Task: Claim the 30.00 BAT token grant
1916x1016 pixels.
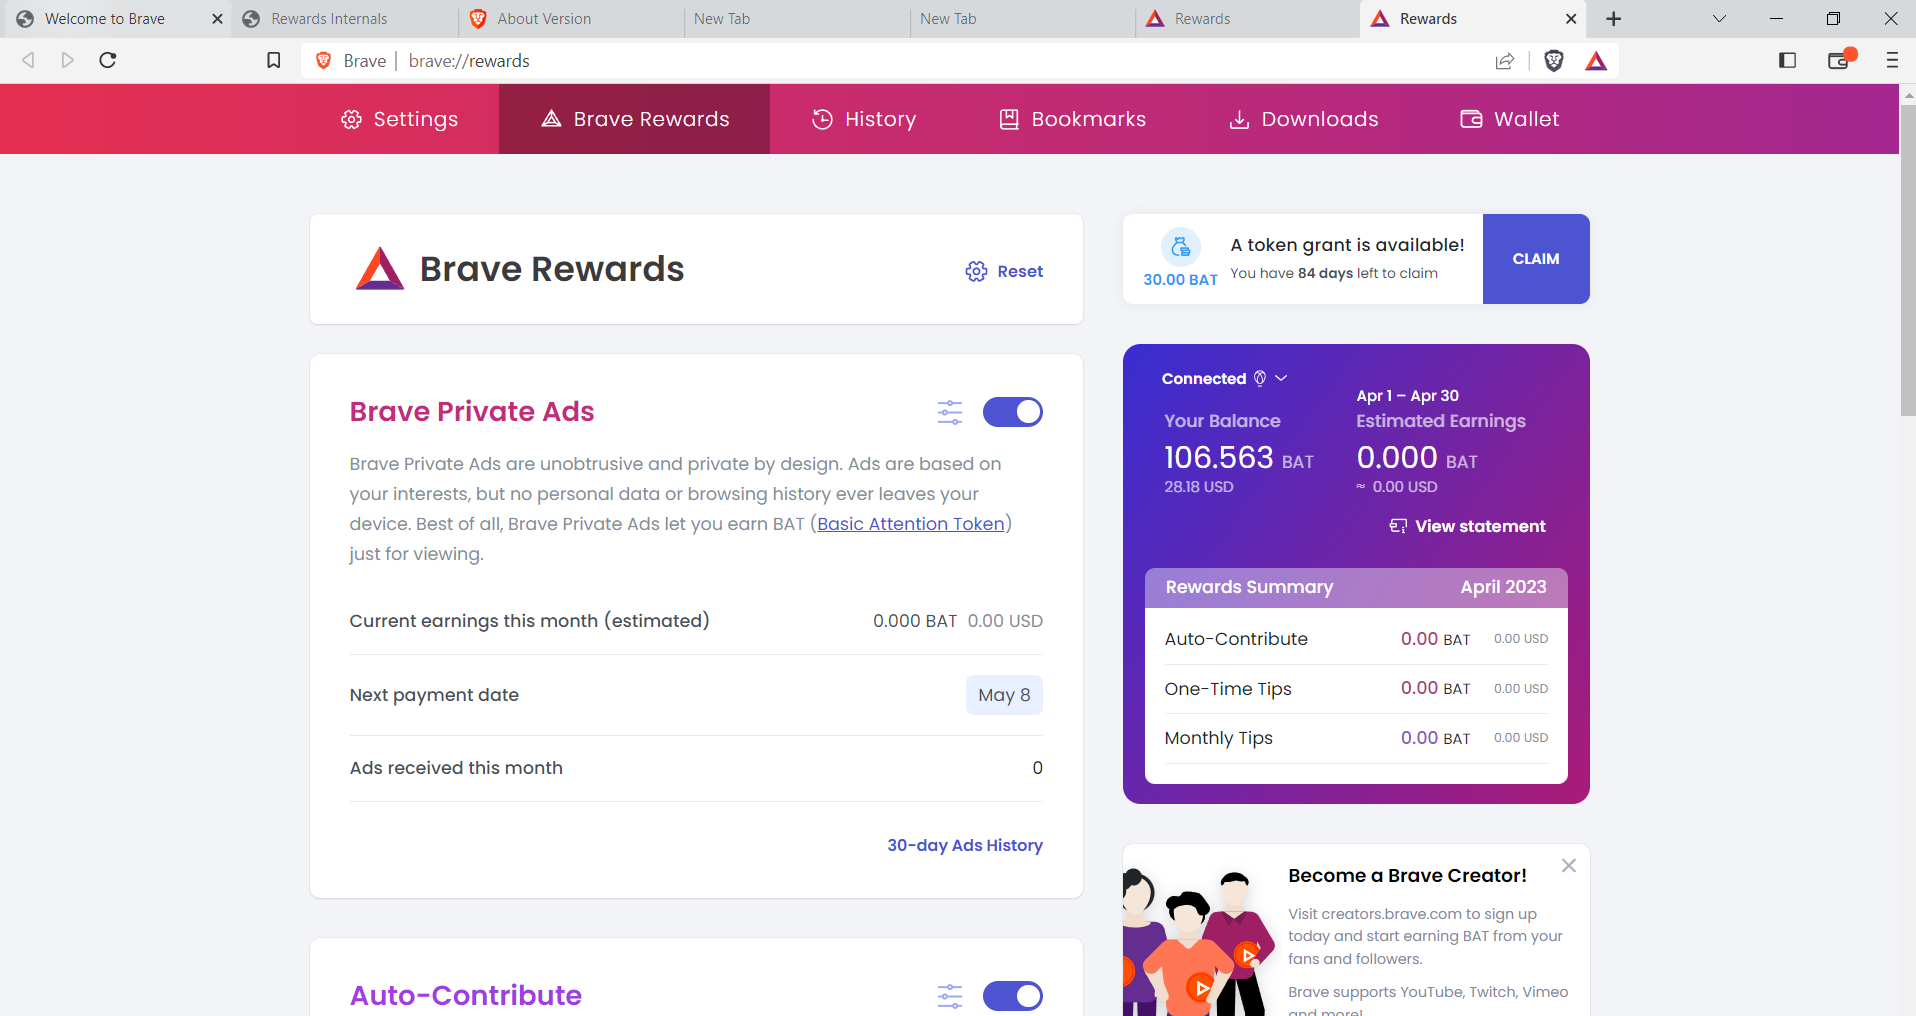Action: [1536, 258]
